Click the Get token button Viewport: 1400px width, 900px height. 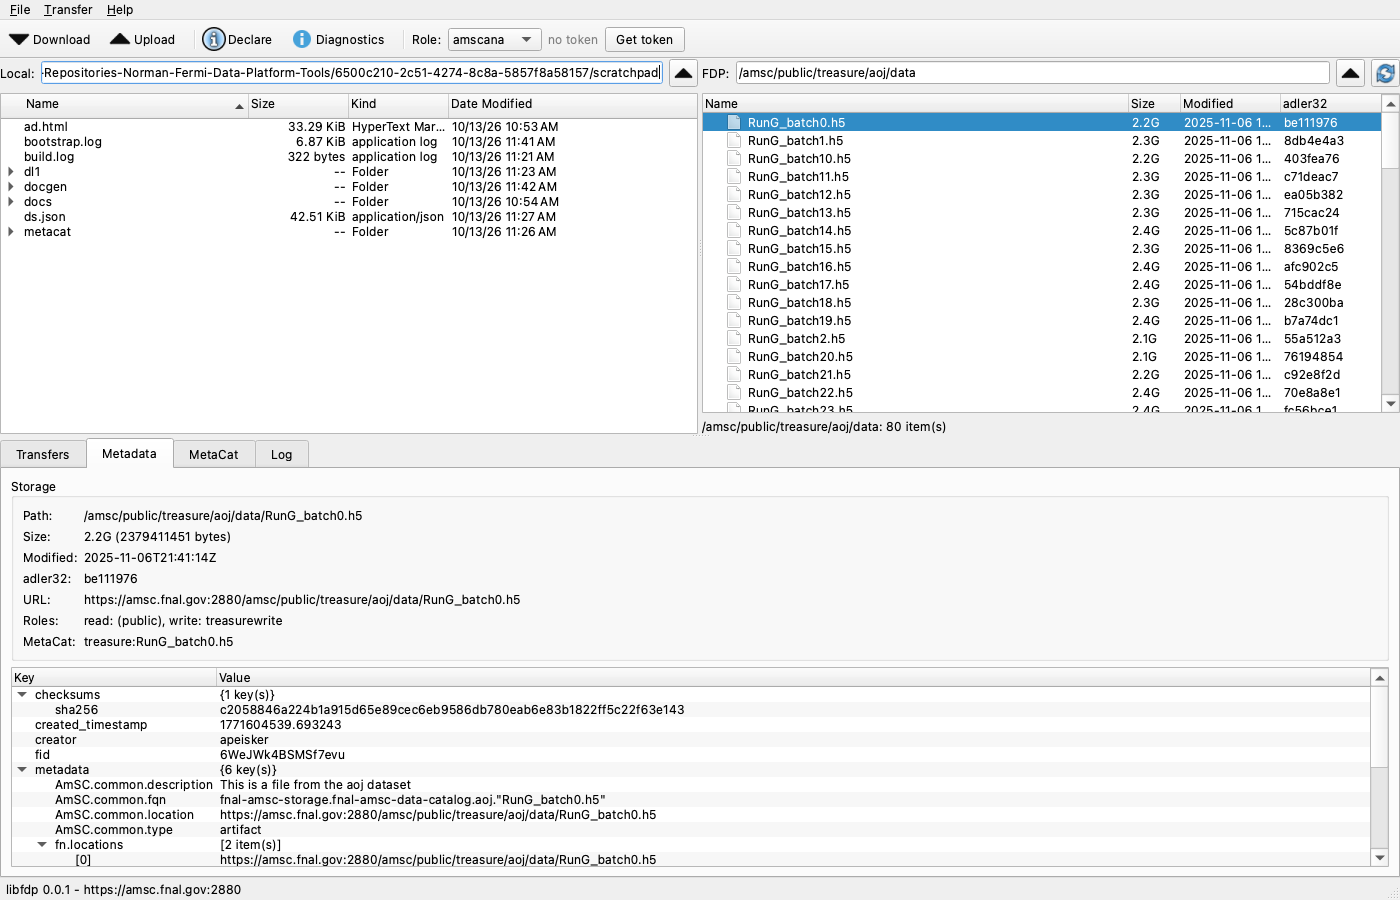point(645,40)
